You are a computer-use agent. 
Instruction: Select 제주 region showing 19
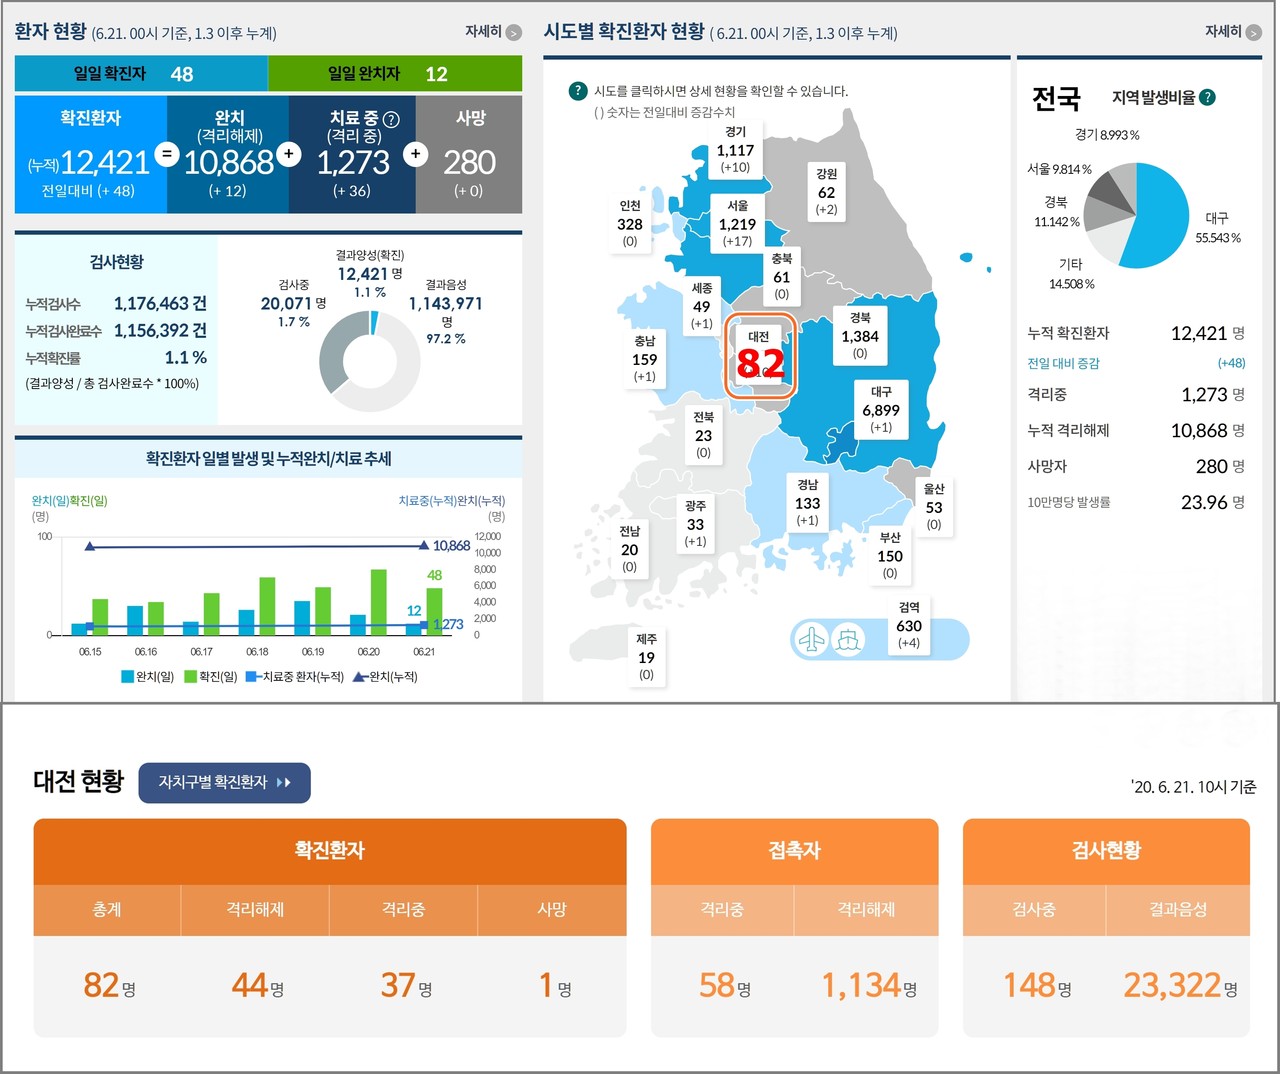click(647, 657)
